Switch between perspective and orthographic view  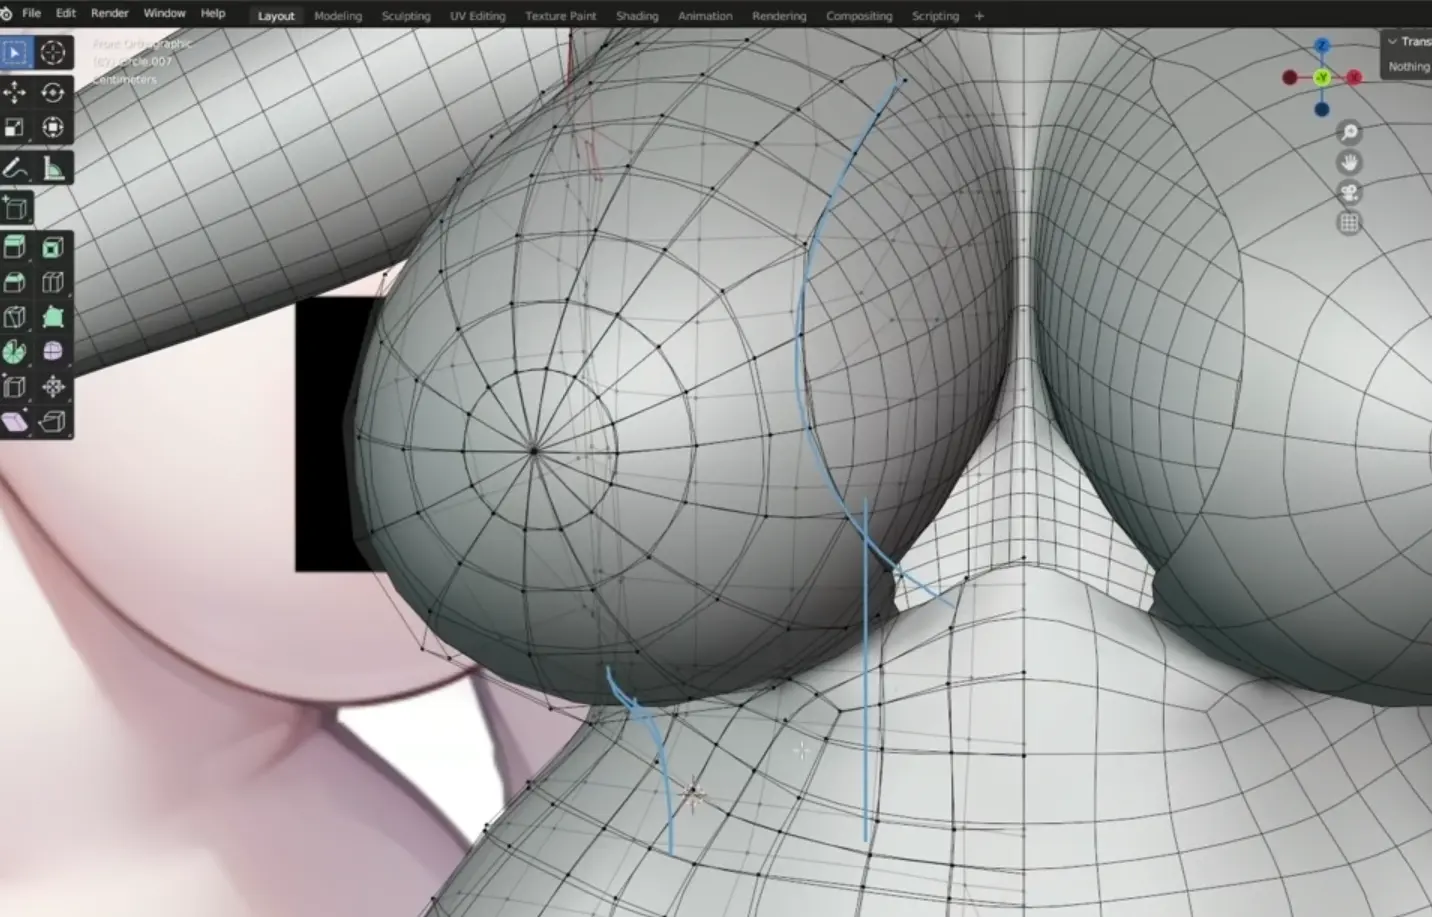1349,223
